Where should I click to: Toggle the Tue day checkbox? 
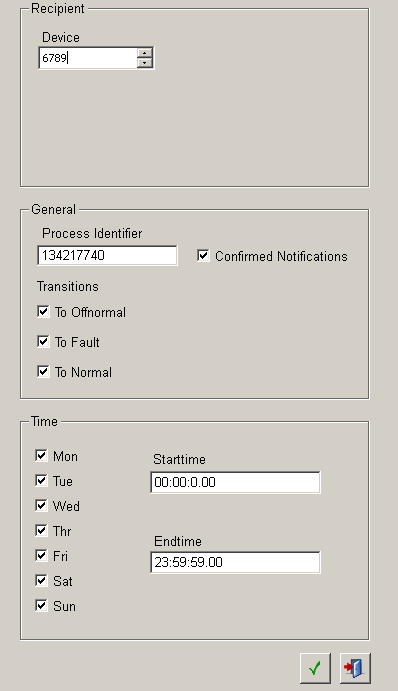(x=41, y=480)
